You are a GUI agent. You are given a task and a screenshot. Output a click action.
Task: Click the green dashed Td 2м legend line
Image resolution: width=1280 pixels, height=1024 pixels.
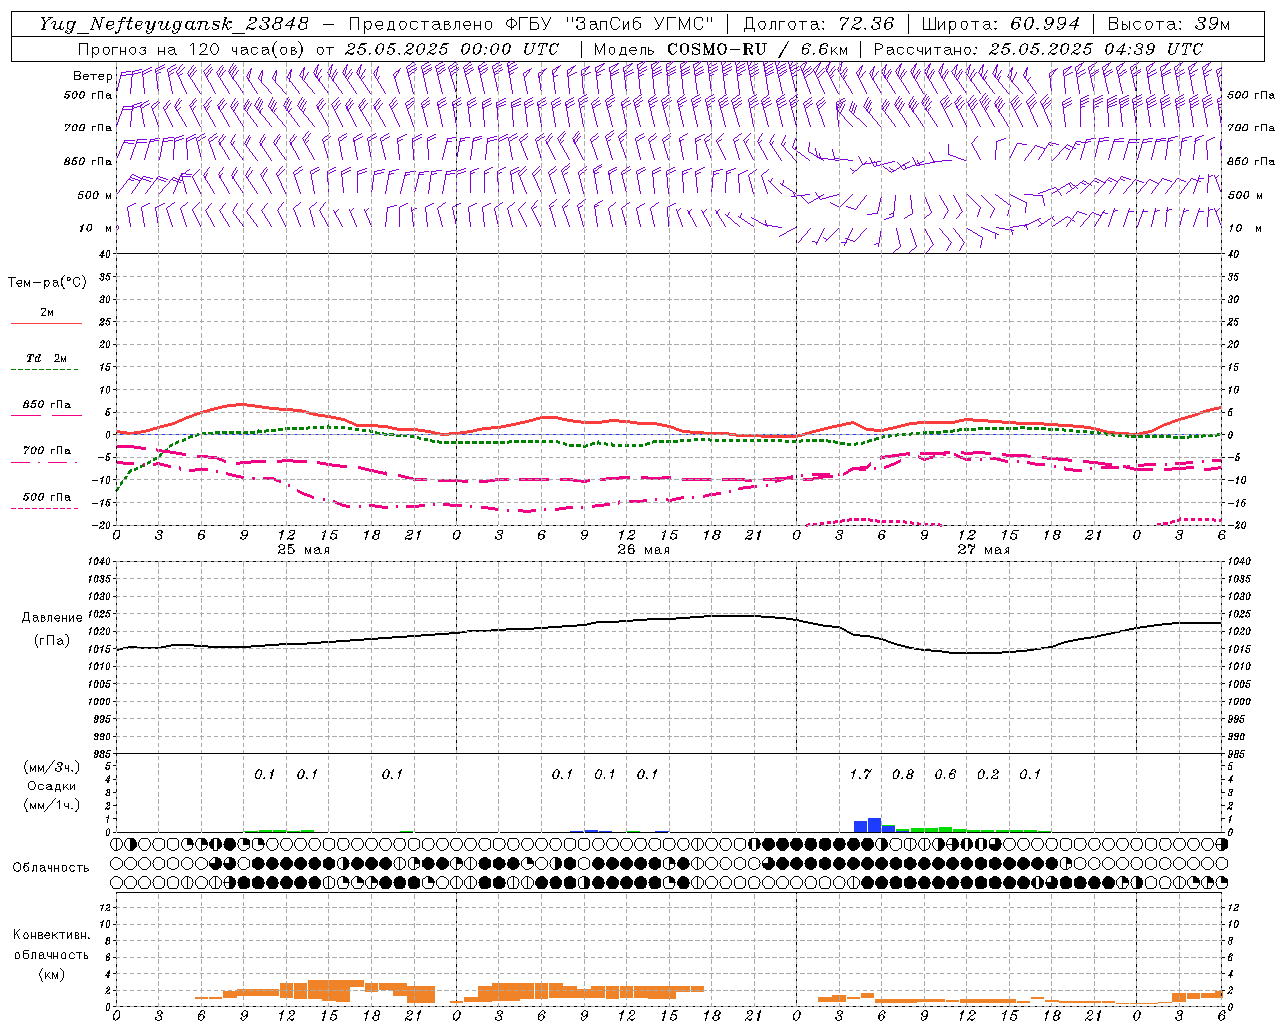[44, 370]
